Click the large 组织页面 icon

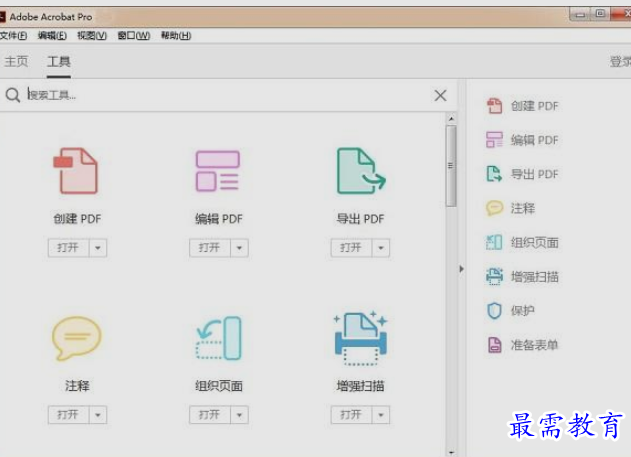[x=219, y=338]
